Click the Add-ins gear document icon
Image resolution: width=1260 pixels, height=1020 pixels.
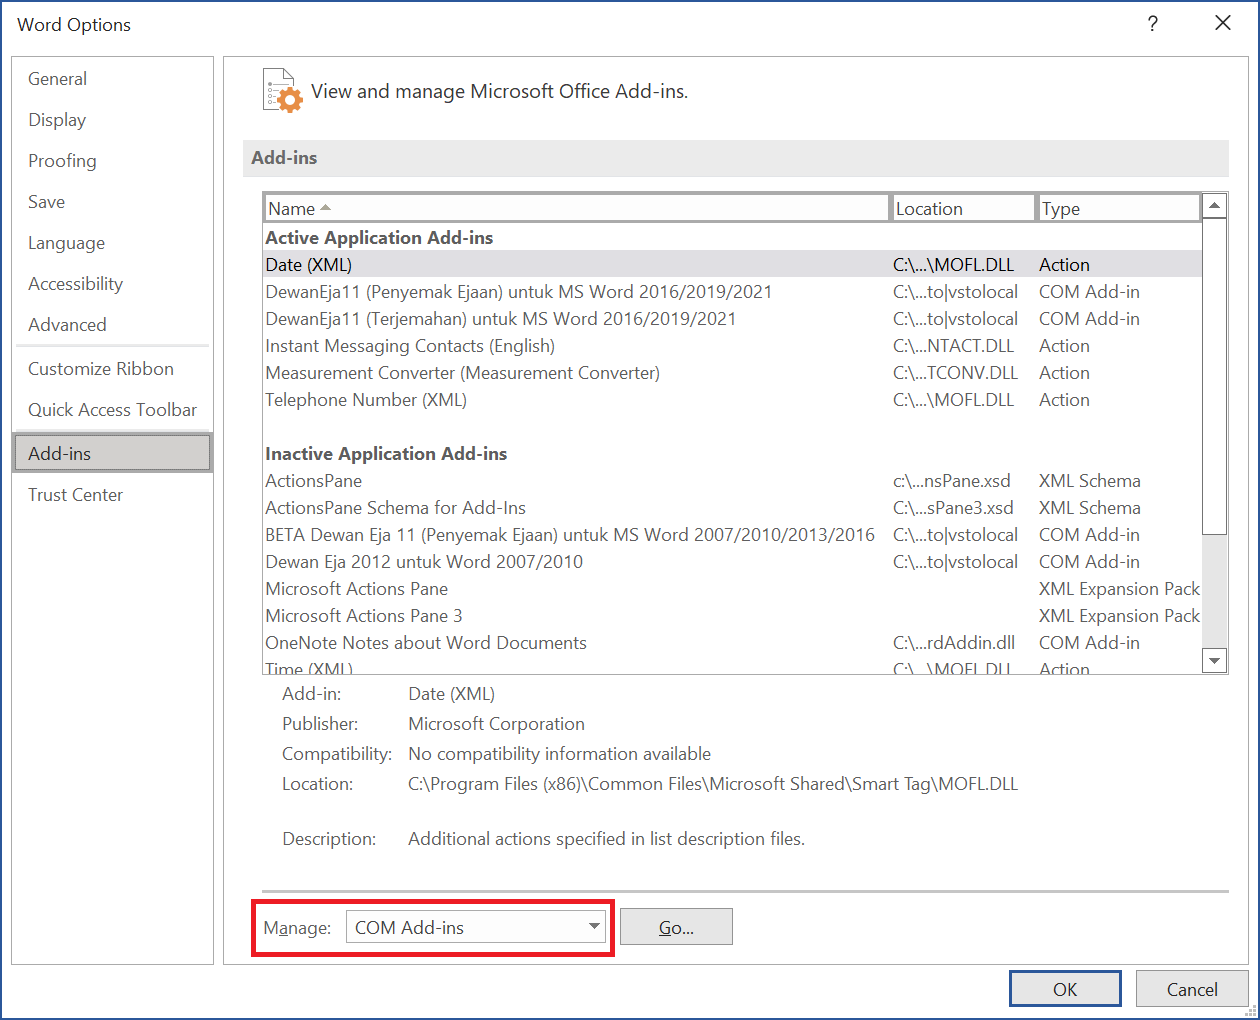pyautogui.click(x=282, y=91)
